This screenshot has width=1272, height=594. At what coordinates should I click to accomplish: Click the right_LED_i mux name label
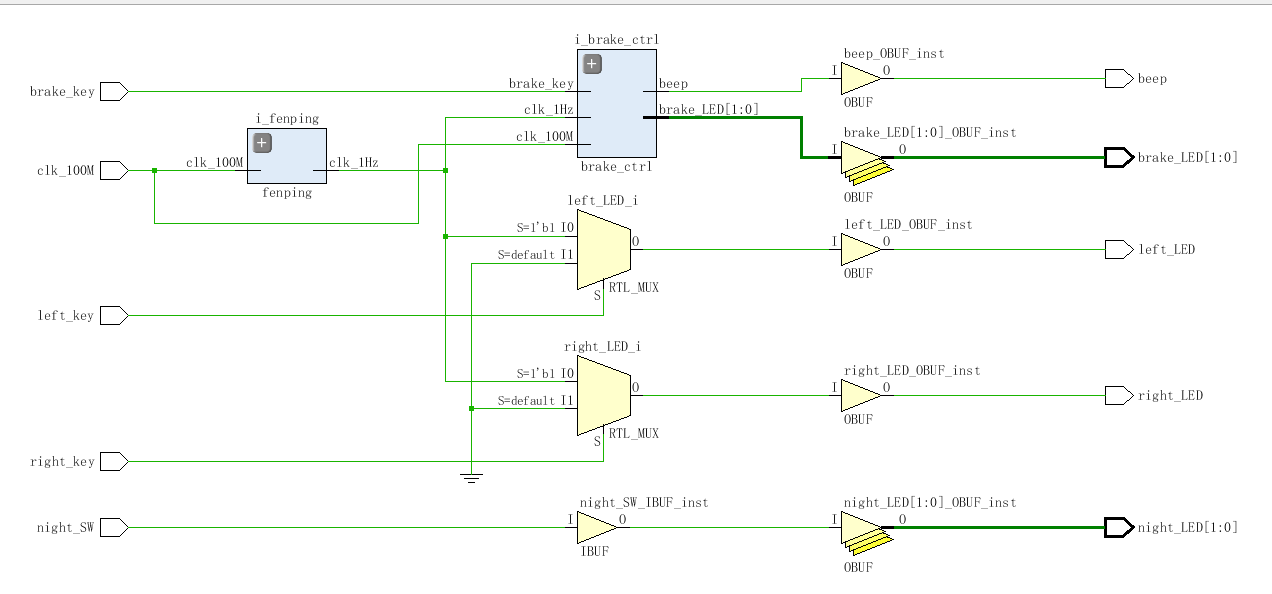(x=603, y=346)
